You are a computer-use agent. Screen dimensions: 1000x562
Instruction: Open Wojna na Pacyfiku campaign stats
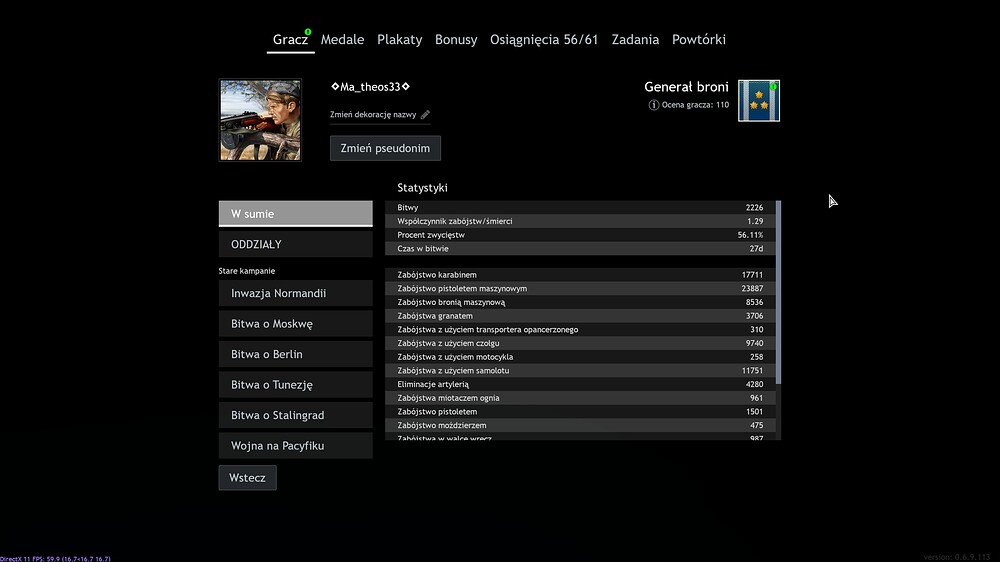(x=295, y=446)
